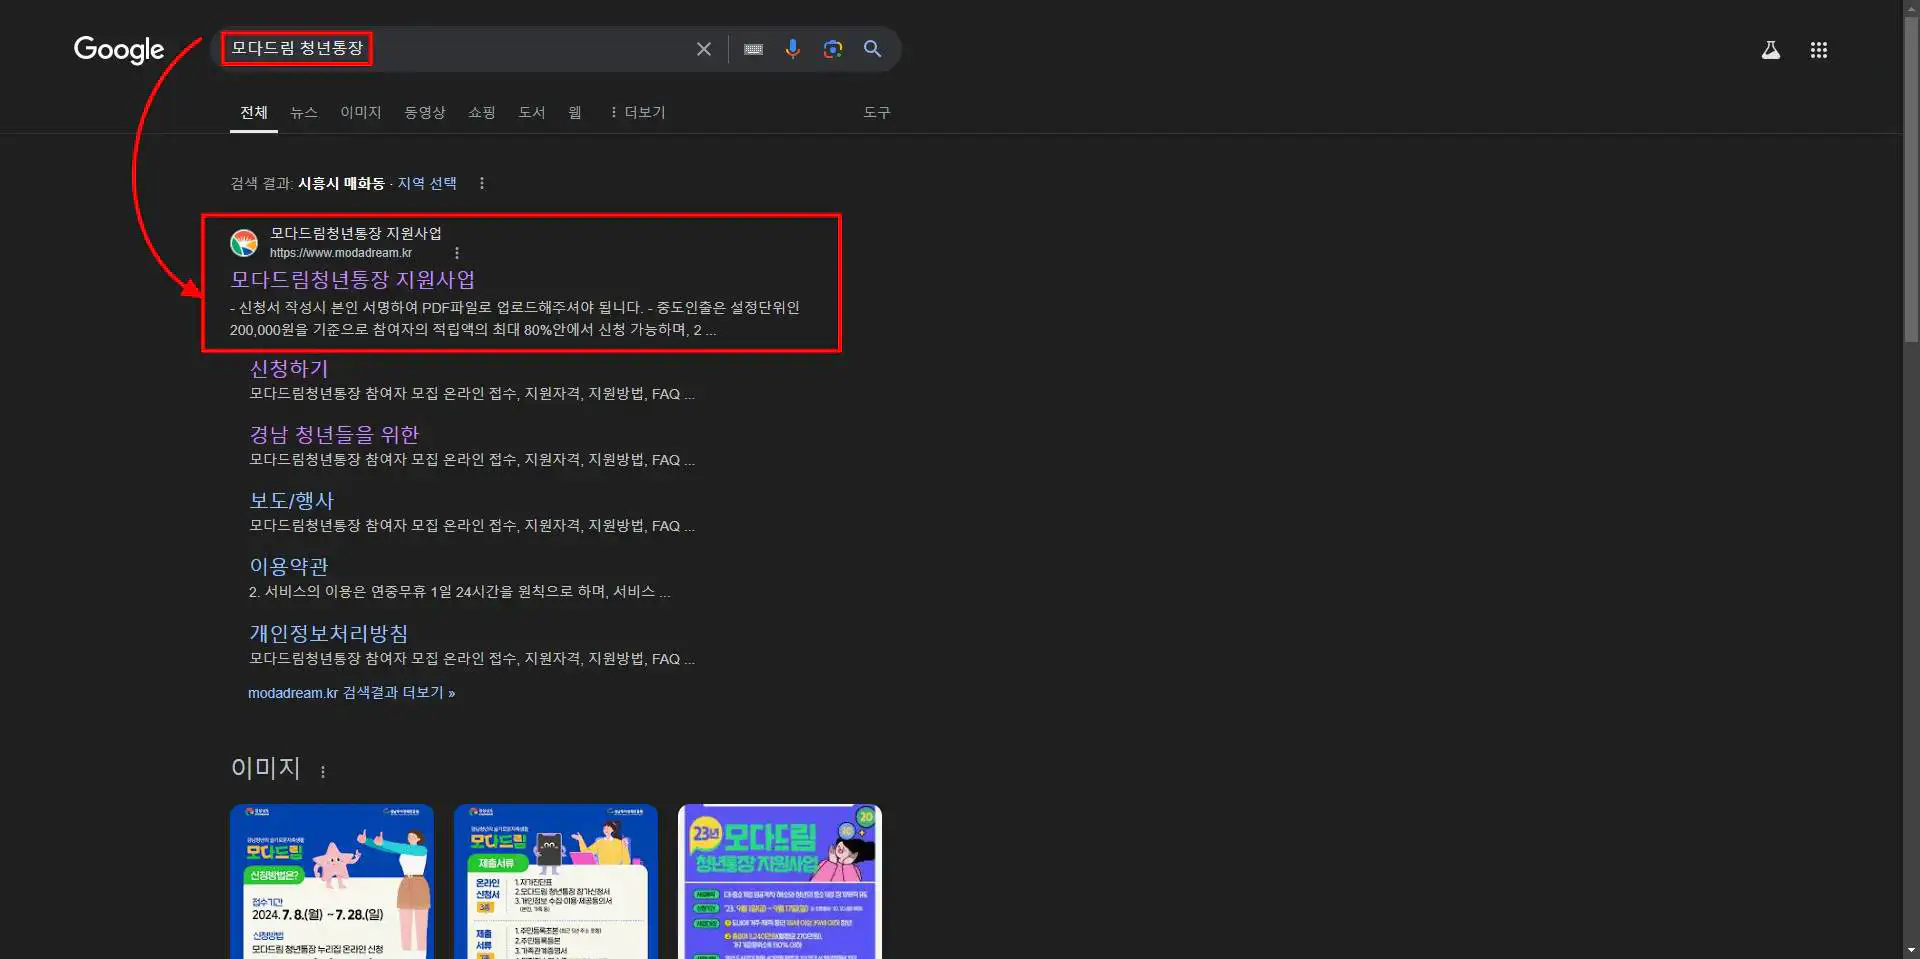Open the 모다드림청년통장 지원사업 result title

click(352, 280)
